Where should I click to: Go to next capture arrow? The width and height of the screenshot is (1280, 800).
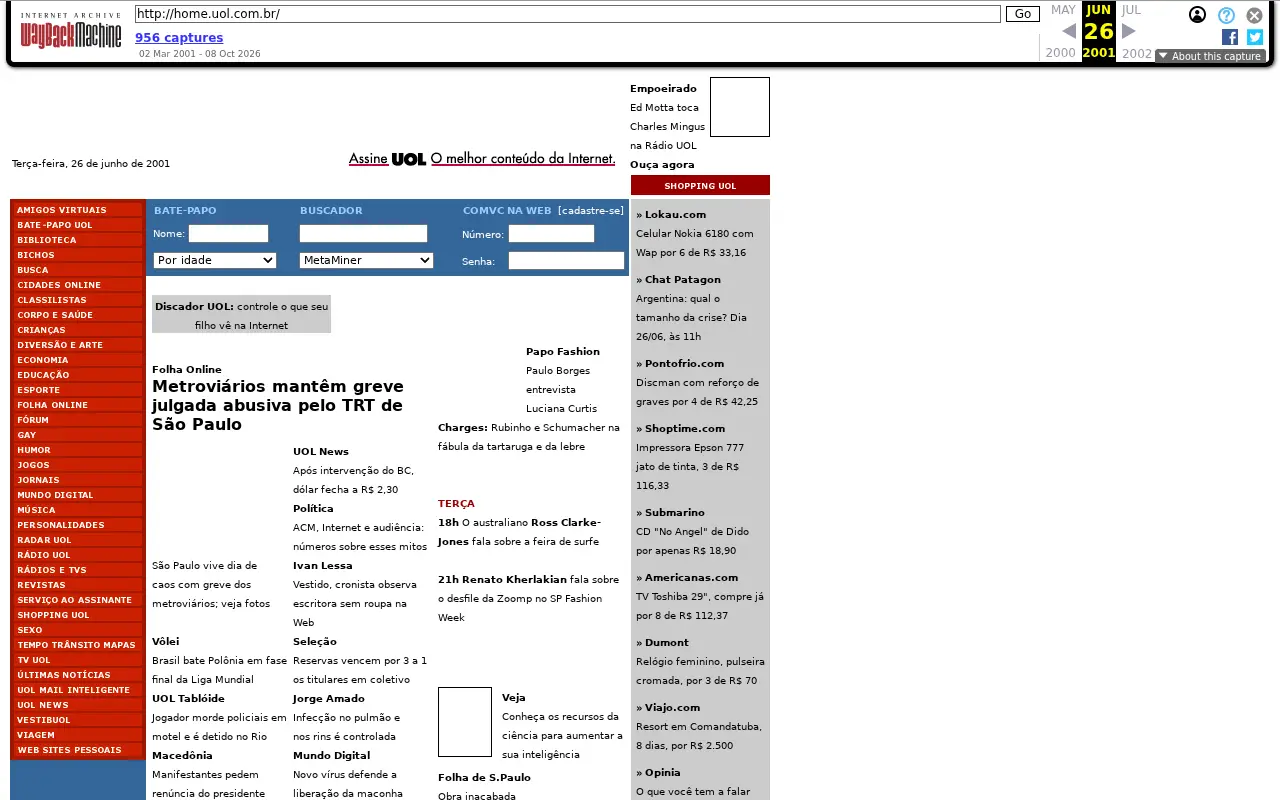point(1129,31)
